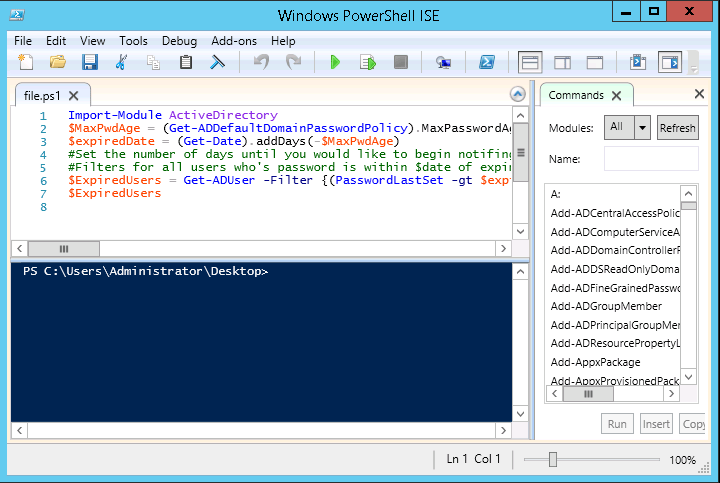Viewport: 720px width, 483px height.
Task: Click the console pane scroll down arrow
Action: tap(520, 414)
